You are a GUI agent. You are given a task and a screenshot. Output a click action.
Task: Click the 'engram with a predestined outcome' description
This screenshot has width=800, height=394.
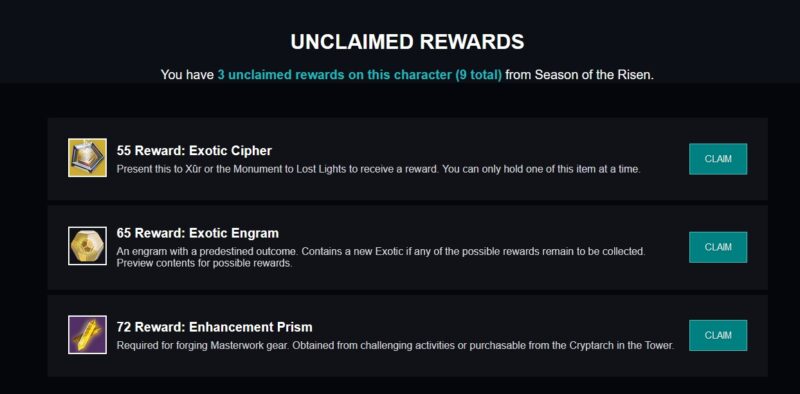click(x=381, y=257)
